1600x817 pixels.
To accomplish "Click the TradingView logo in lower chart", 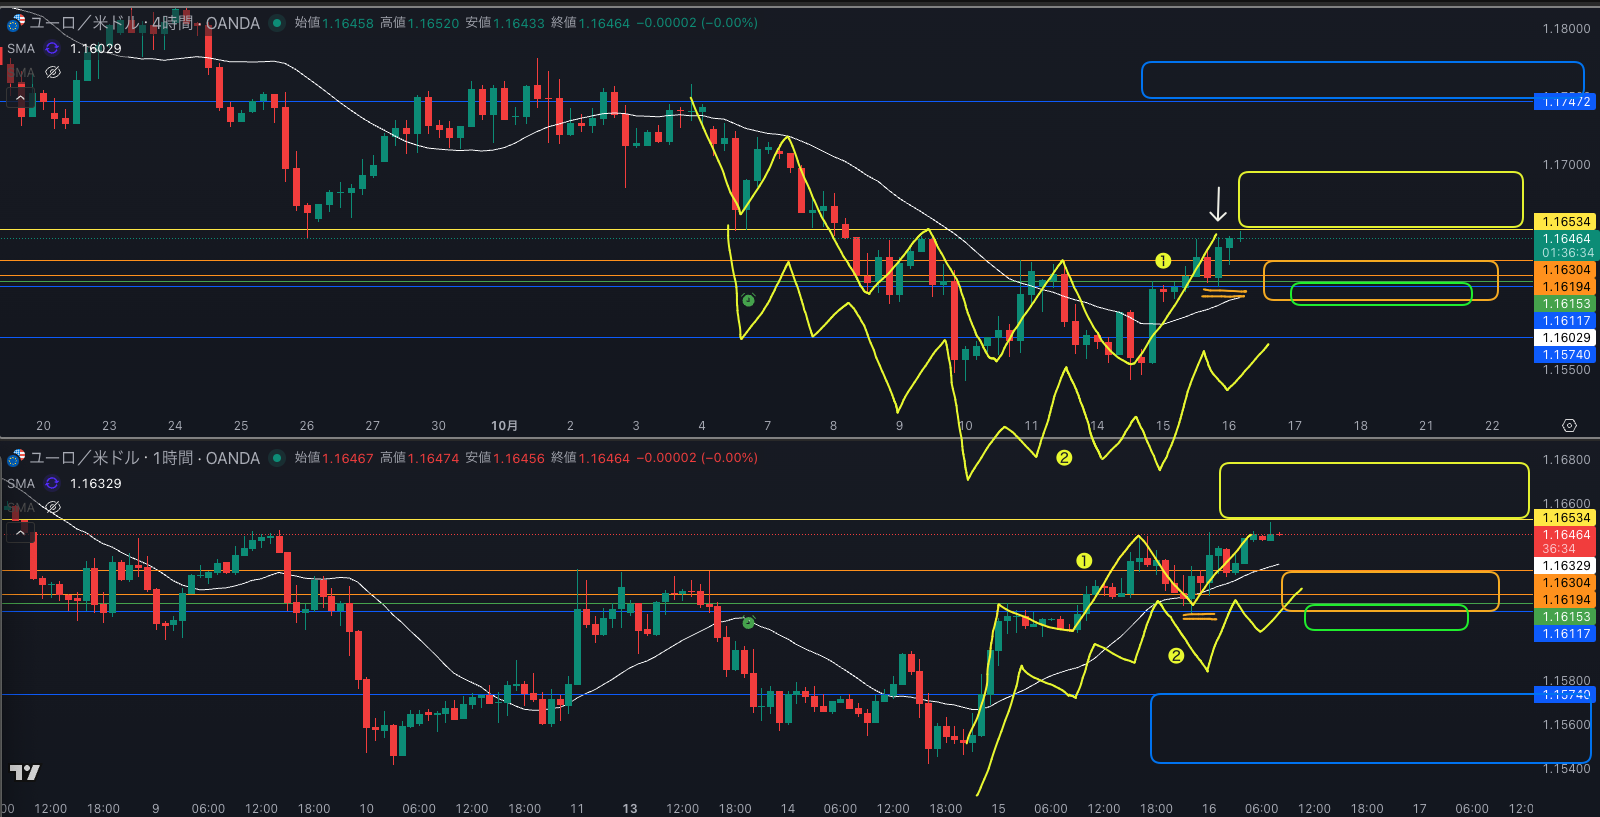I will [x=24, y=772].
